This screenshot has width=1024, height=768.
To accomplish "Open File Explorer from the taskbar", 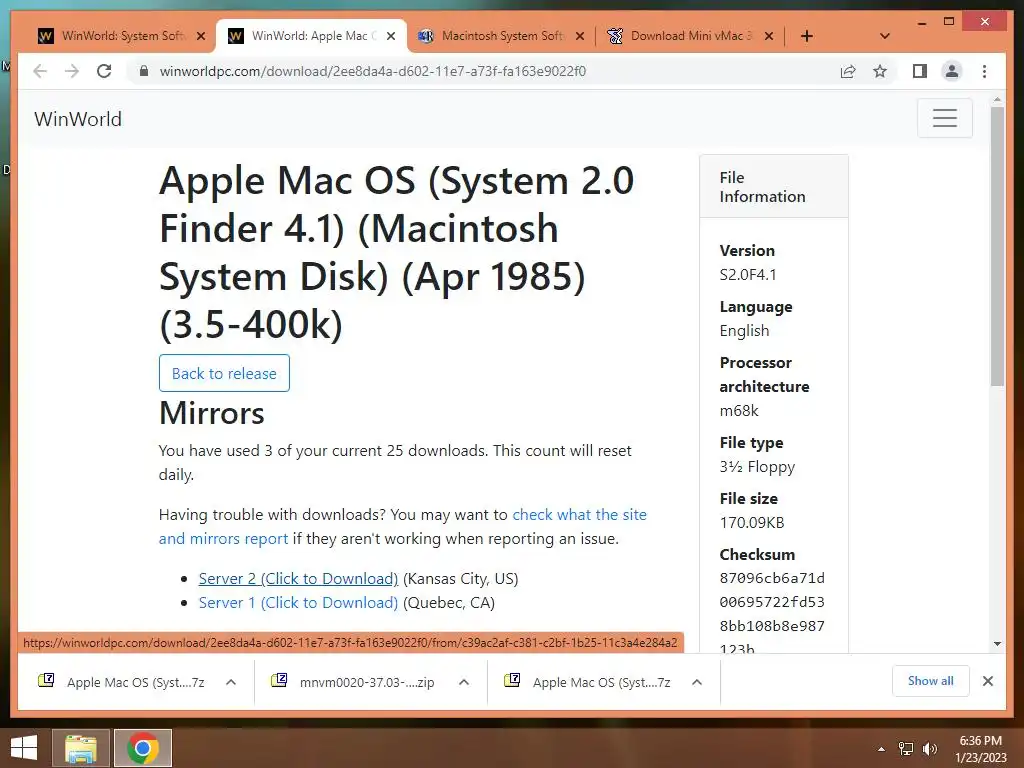I will (x=81, y=748).
